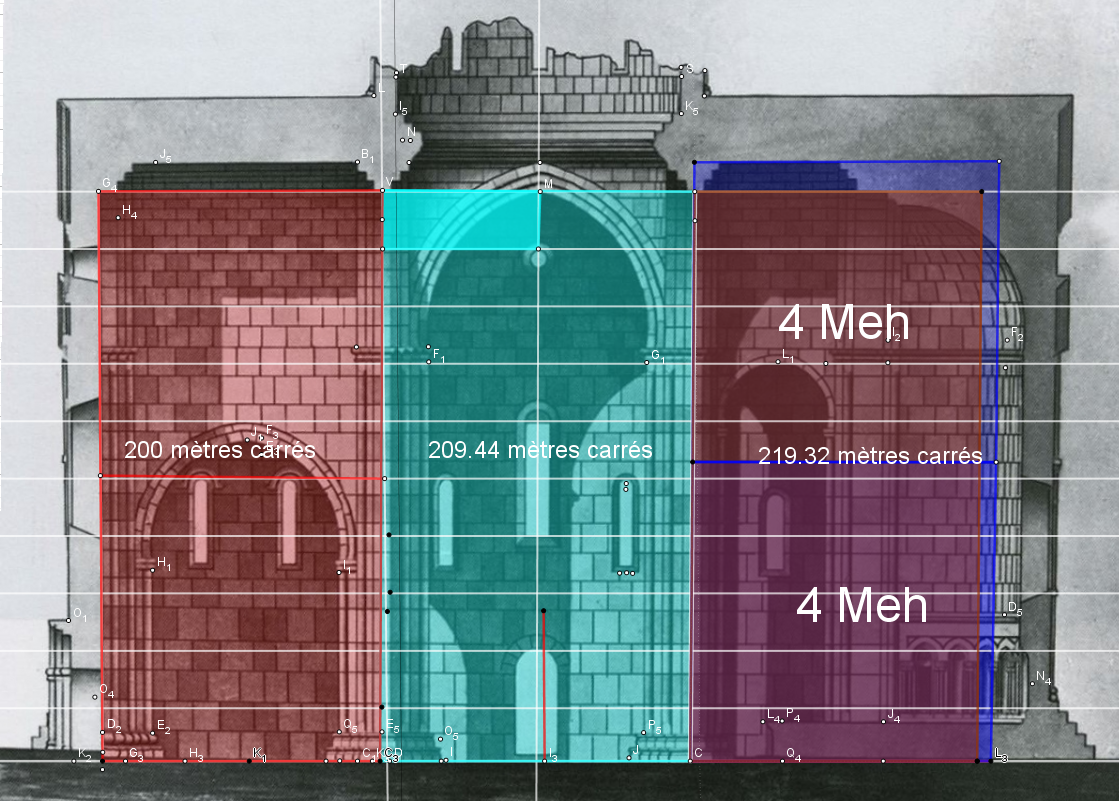Click point G4 at red rectangle corner
The image size is (1119, 801).
point(100,192)
